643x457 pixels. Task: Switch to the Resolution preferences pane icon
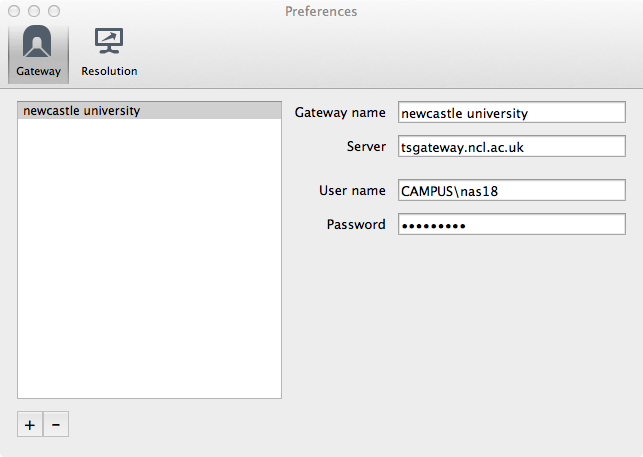(109, 43)
